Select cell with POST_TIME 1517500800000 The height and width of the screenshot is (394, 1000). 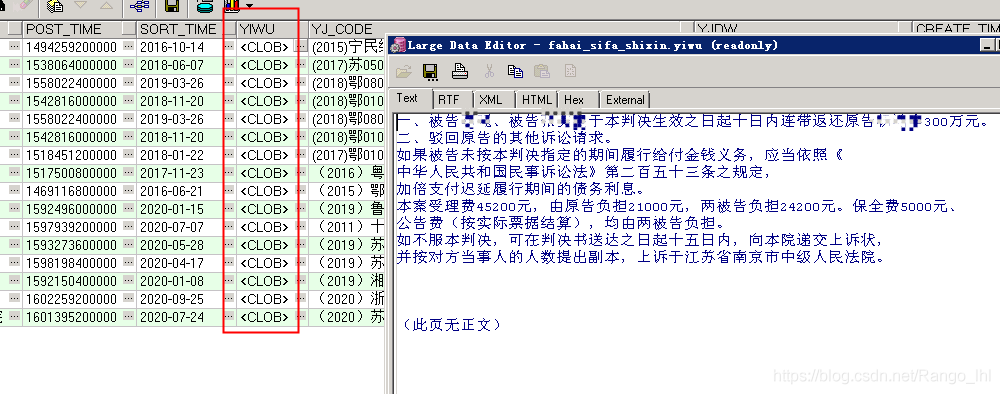73,173
